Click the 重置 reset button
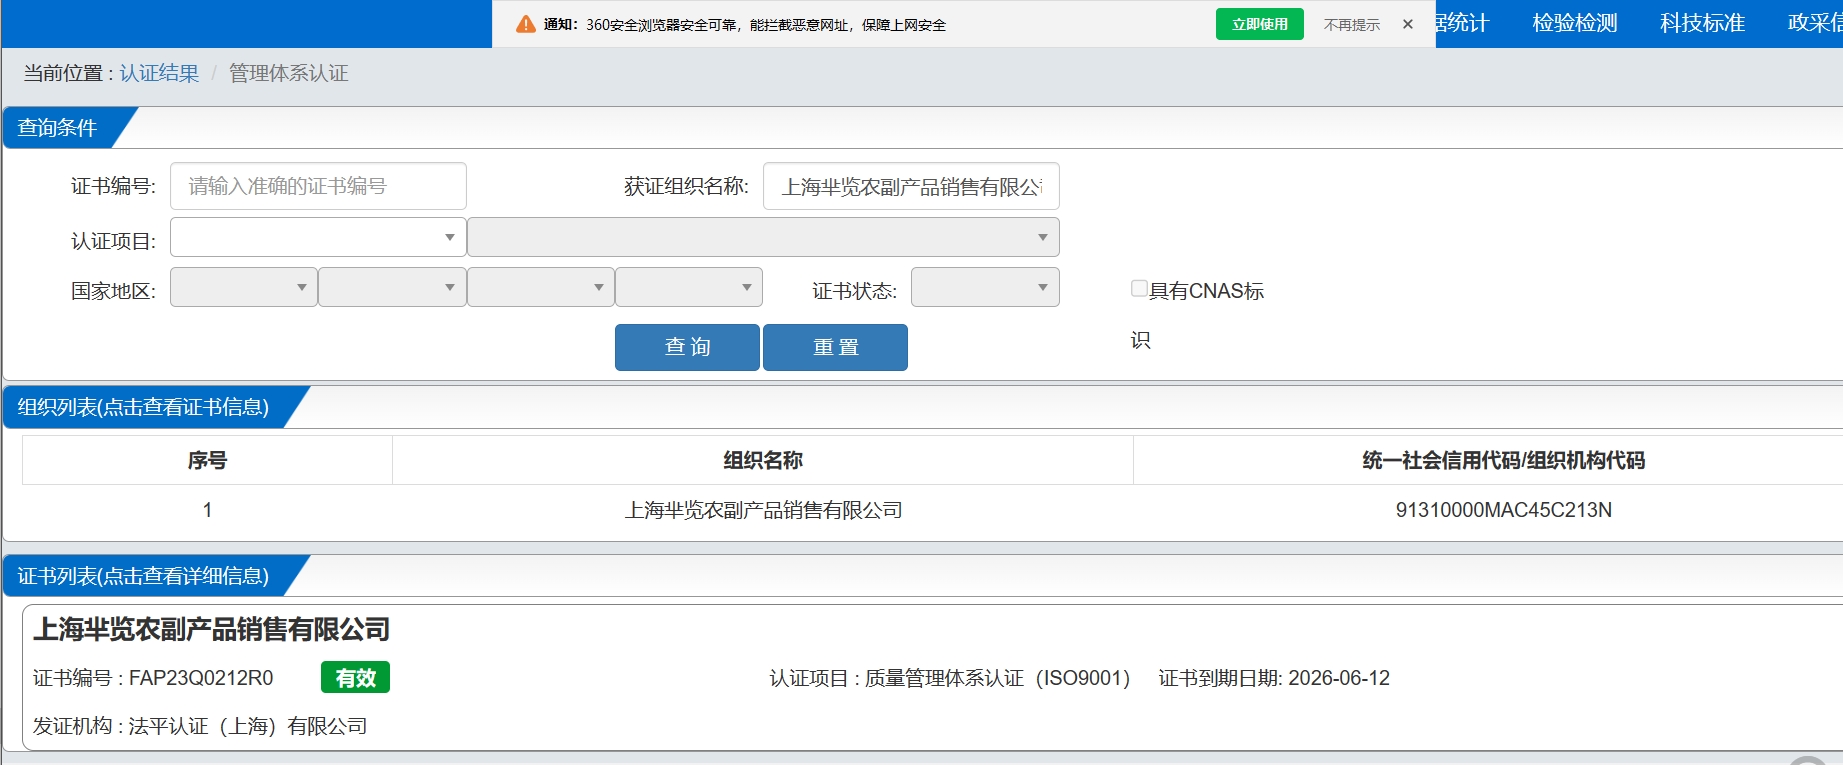The image size is (1843, 765). [x=835, y=347]
